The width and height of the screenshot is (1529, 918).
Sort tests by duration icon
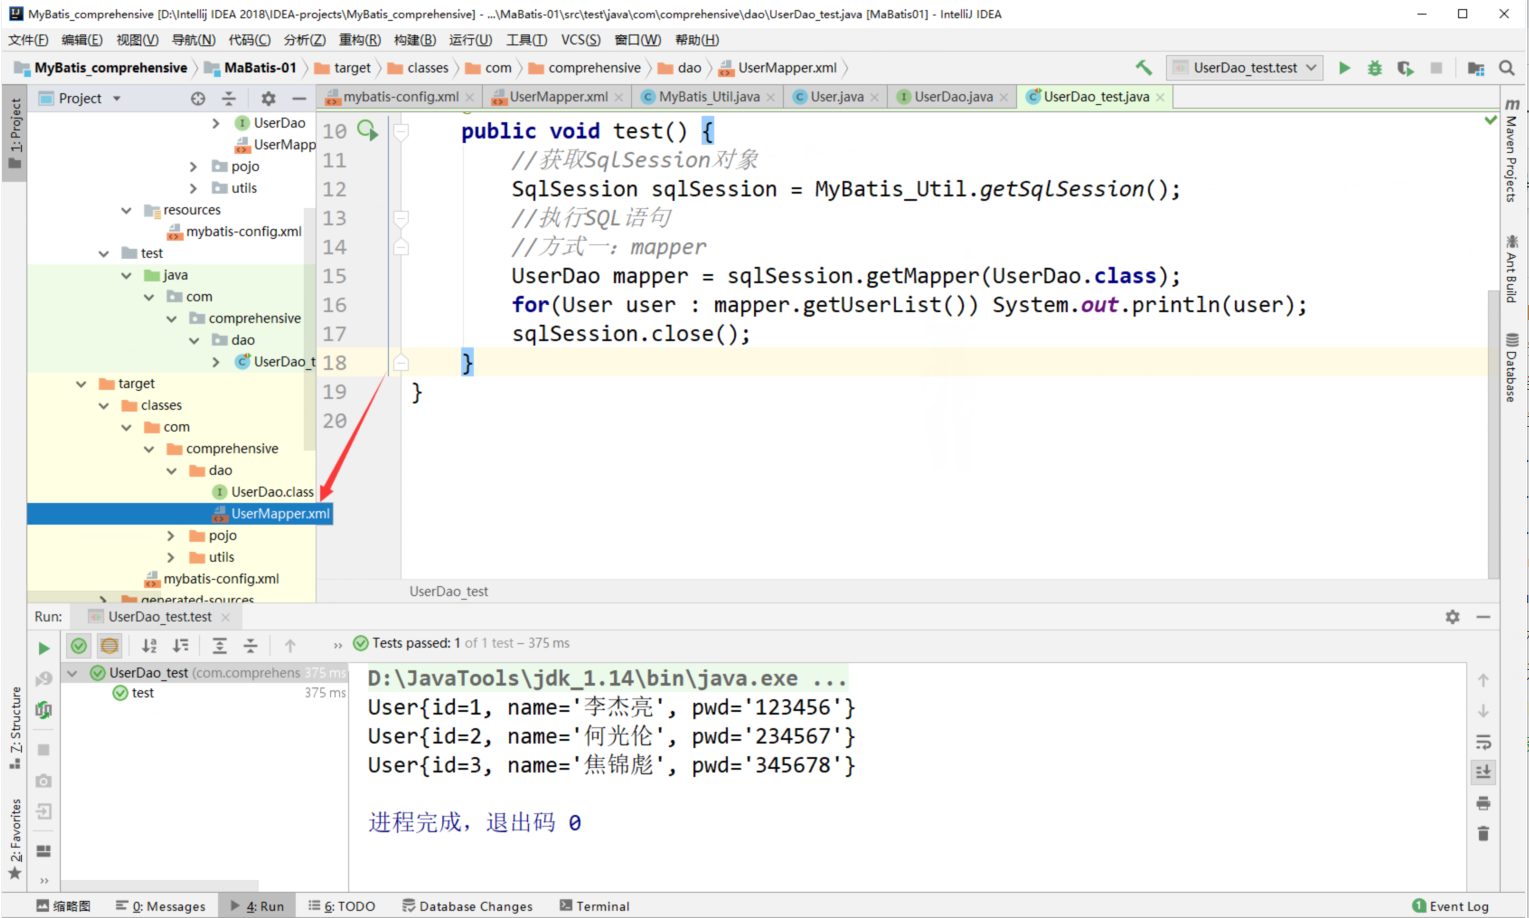(181, 646)
